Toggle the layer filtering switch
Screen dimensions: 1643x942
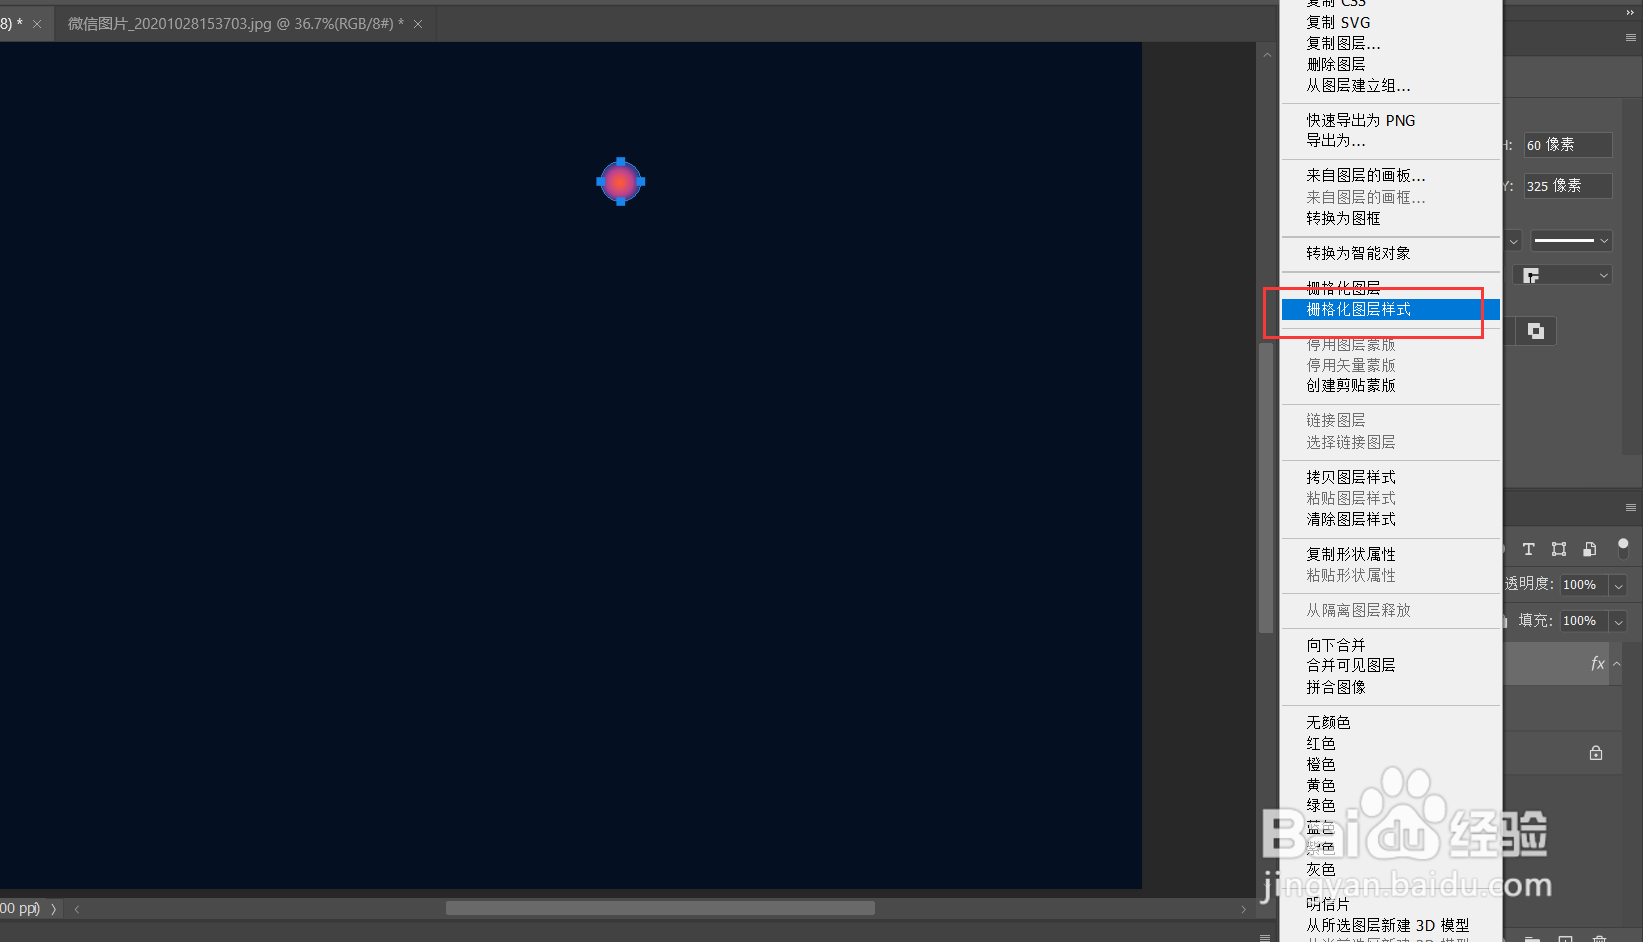point(1623,547)
